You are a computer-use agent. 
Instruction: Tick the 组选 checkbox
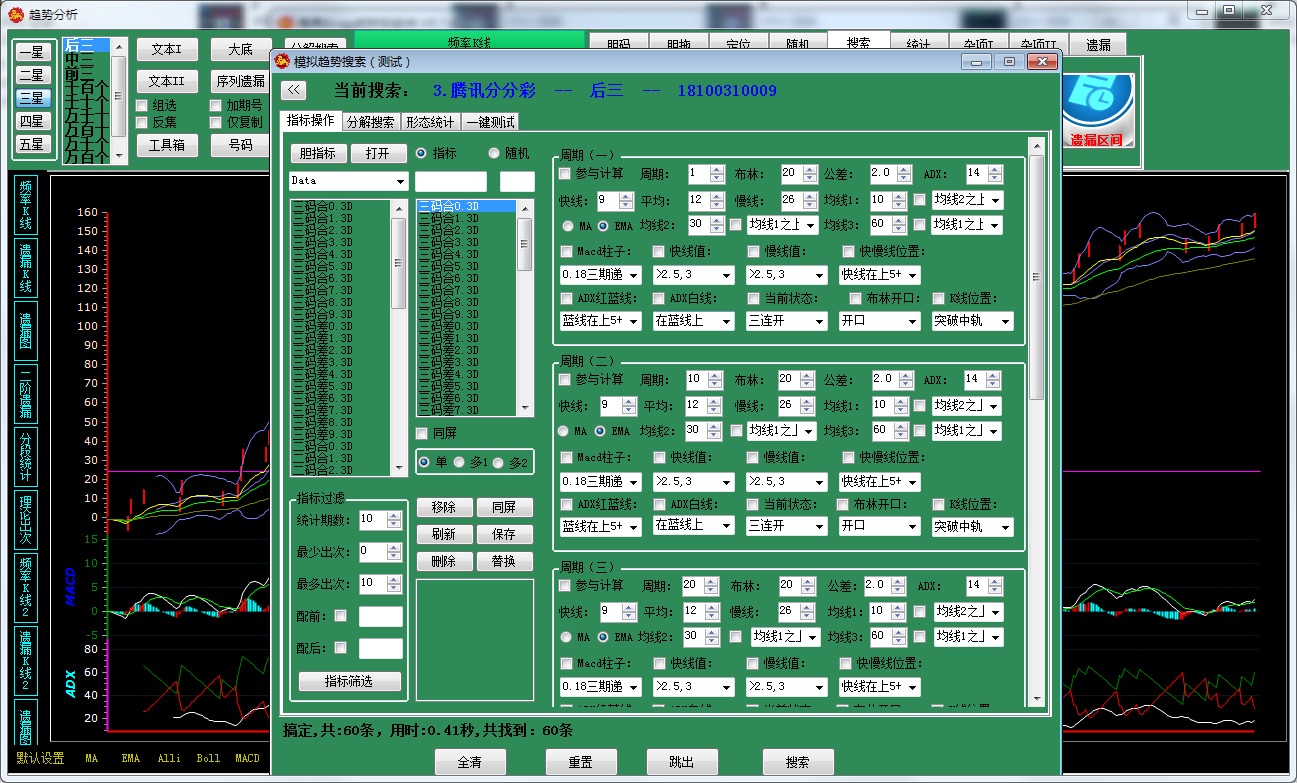tap(142, 105)
